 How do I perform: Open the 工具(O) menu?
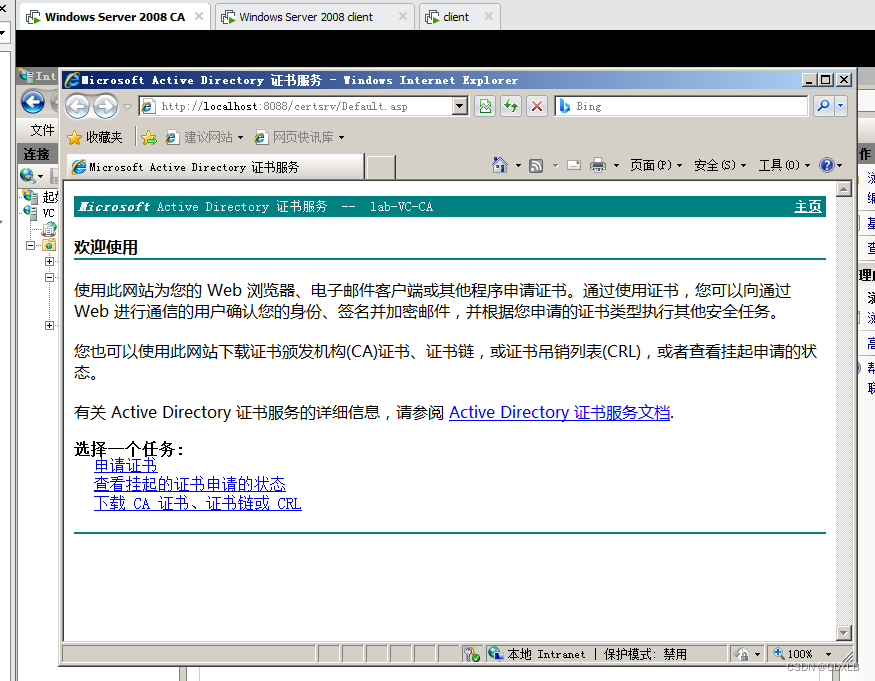[x=783, y=165]
